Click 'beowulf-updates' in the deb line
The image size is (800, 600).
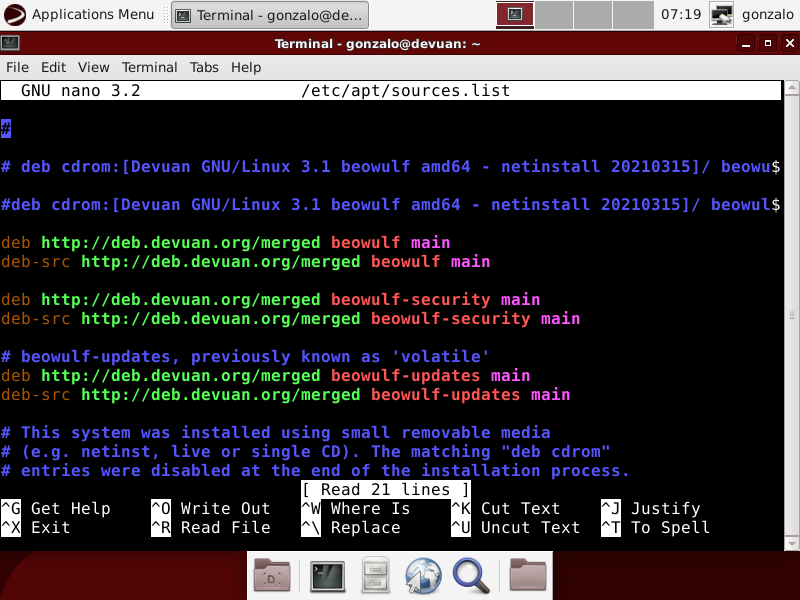[406, 376]
